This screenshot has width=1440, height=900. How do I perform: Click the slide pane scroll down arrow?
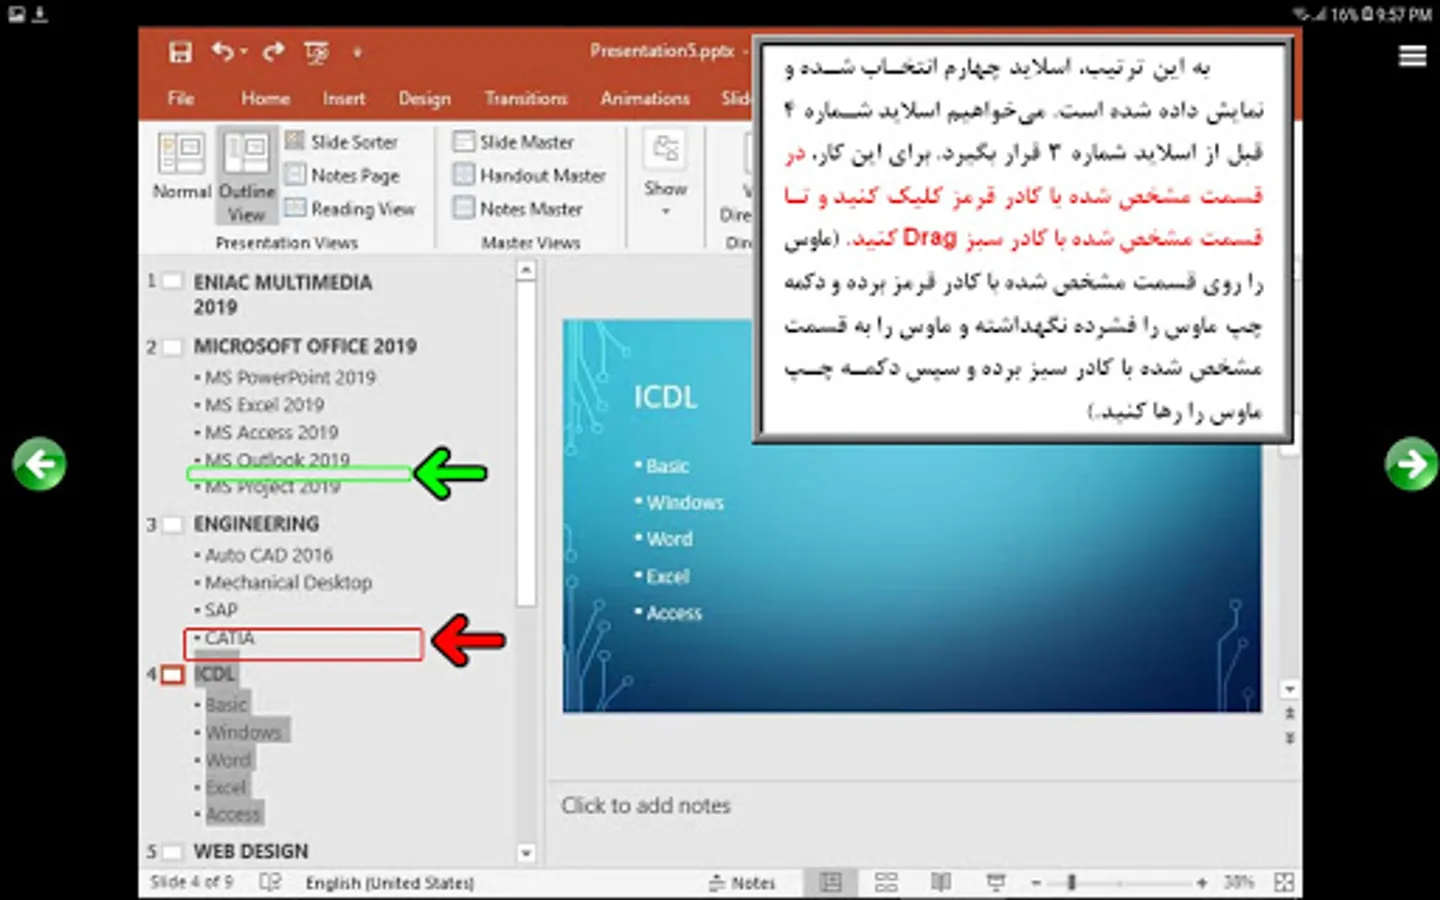click(x=1290, y=690)
